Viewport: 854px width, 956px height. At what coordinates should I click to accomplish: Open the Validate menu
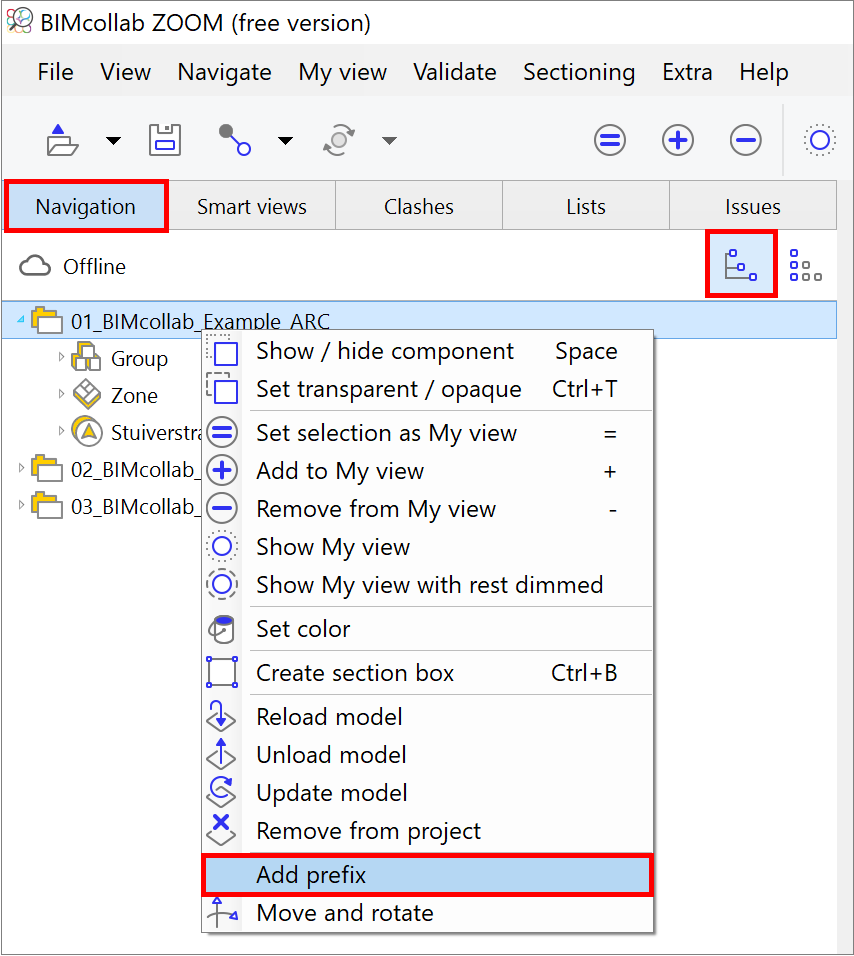pos(455,72)
